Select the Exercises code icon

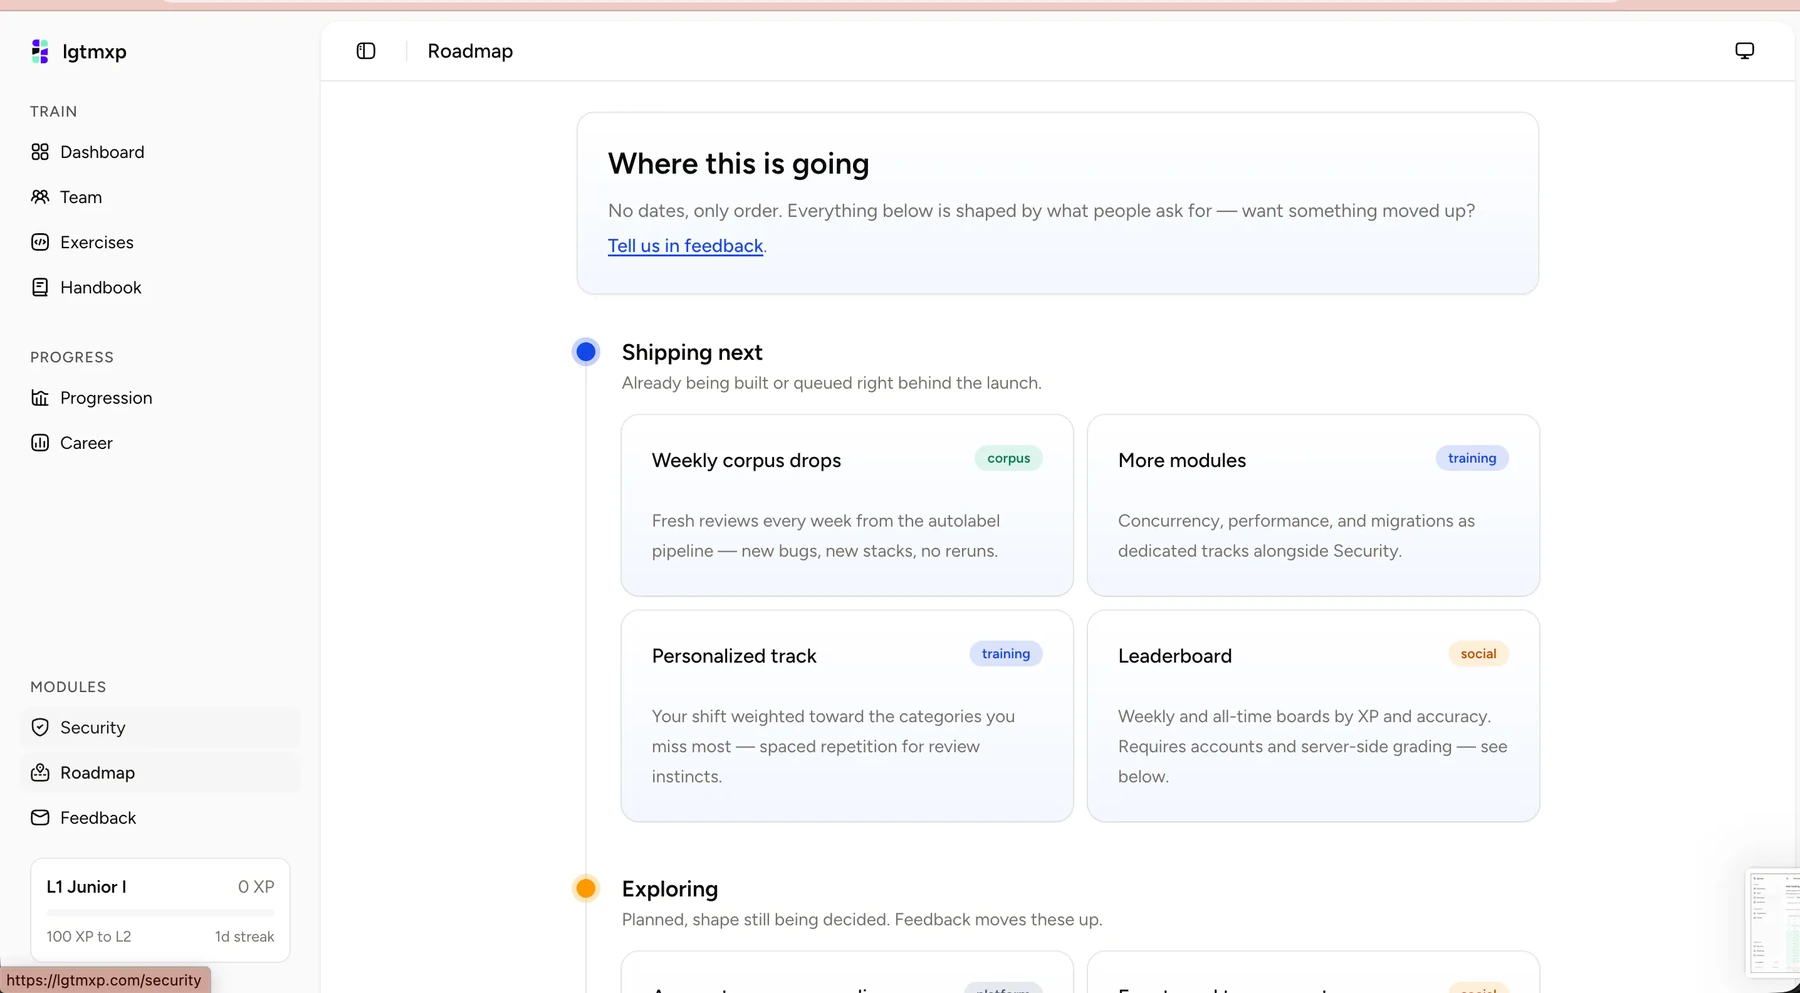tap(40, 242)
